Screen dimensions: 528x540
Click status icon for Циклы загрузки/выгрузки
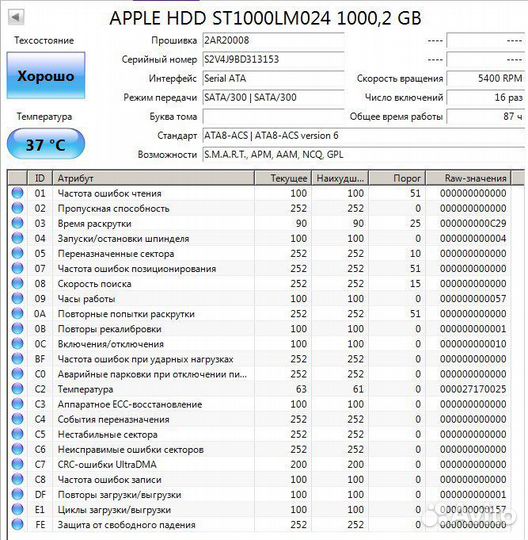click(x=17, y=509)
